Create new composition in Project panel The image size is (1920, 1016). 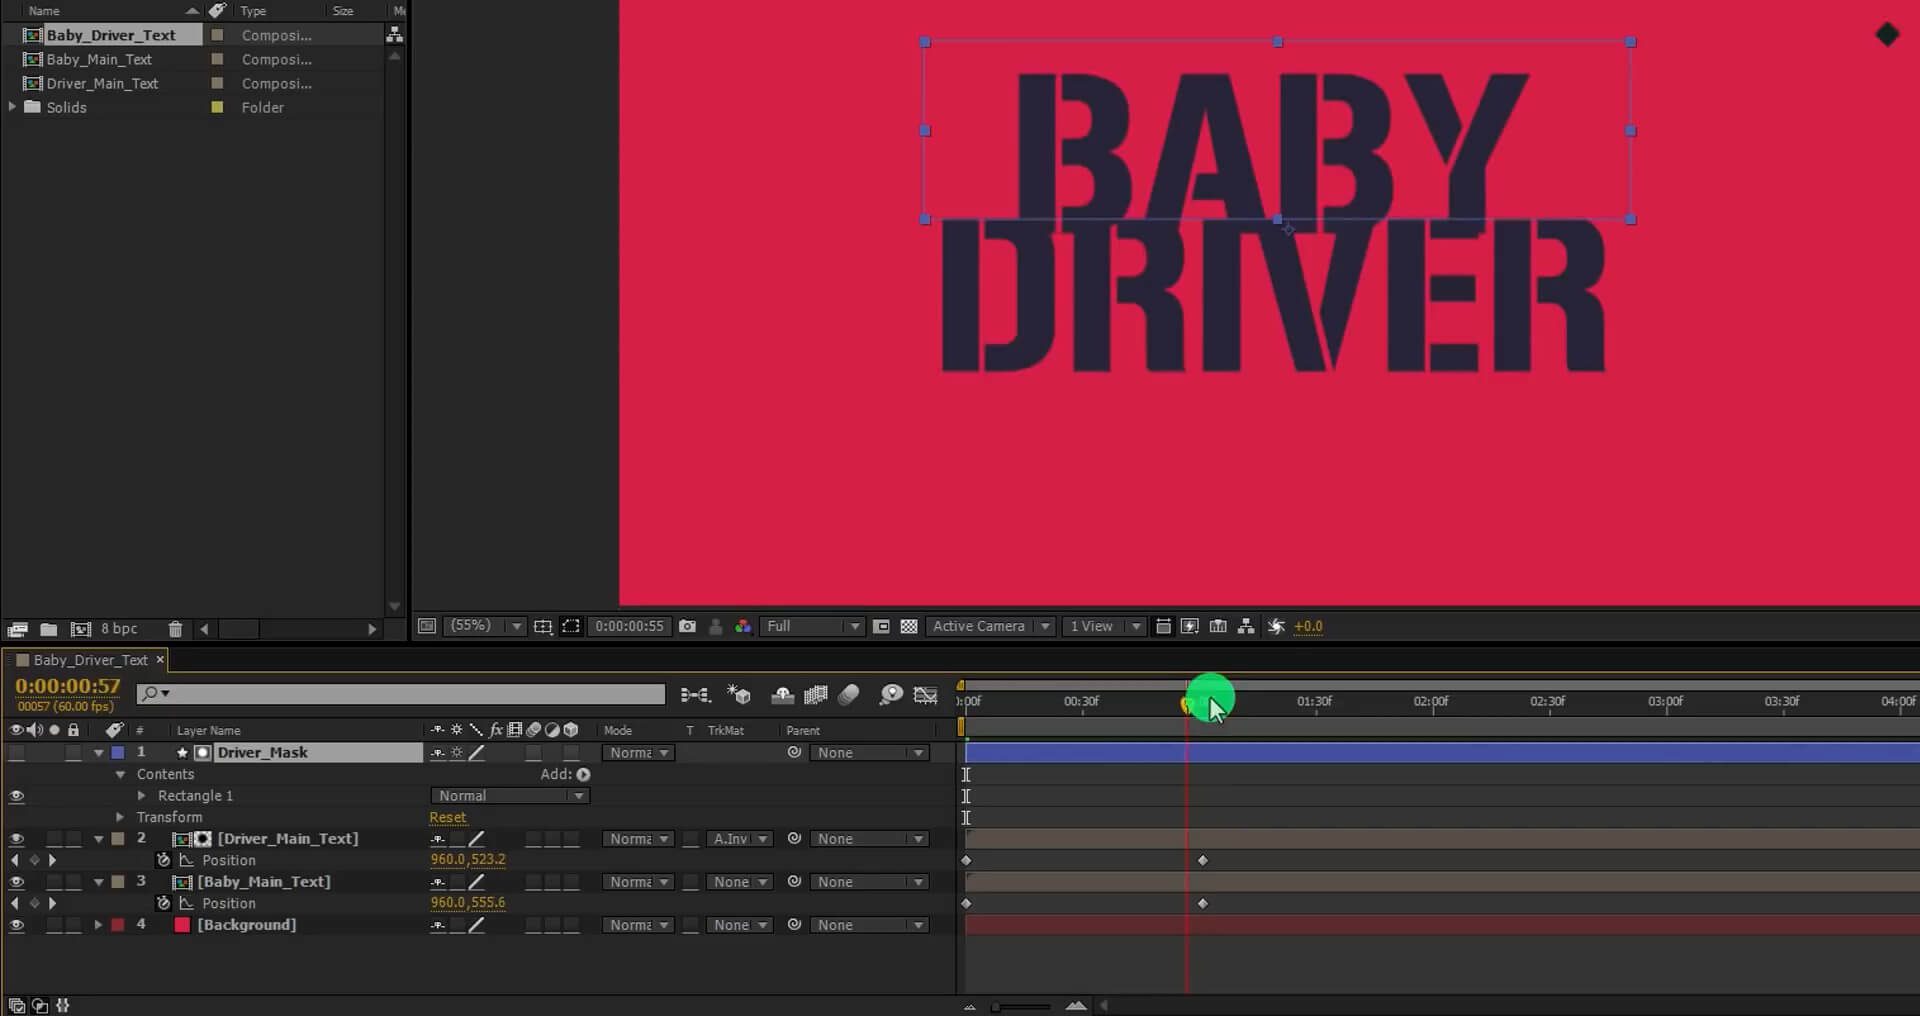[81, 629]
